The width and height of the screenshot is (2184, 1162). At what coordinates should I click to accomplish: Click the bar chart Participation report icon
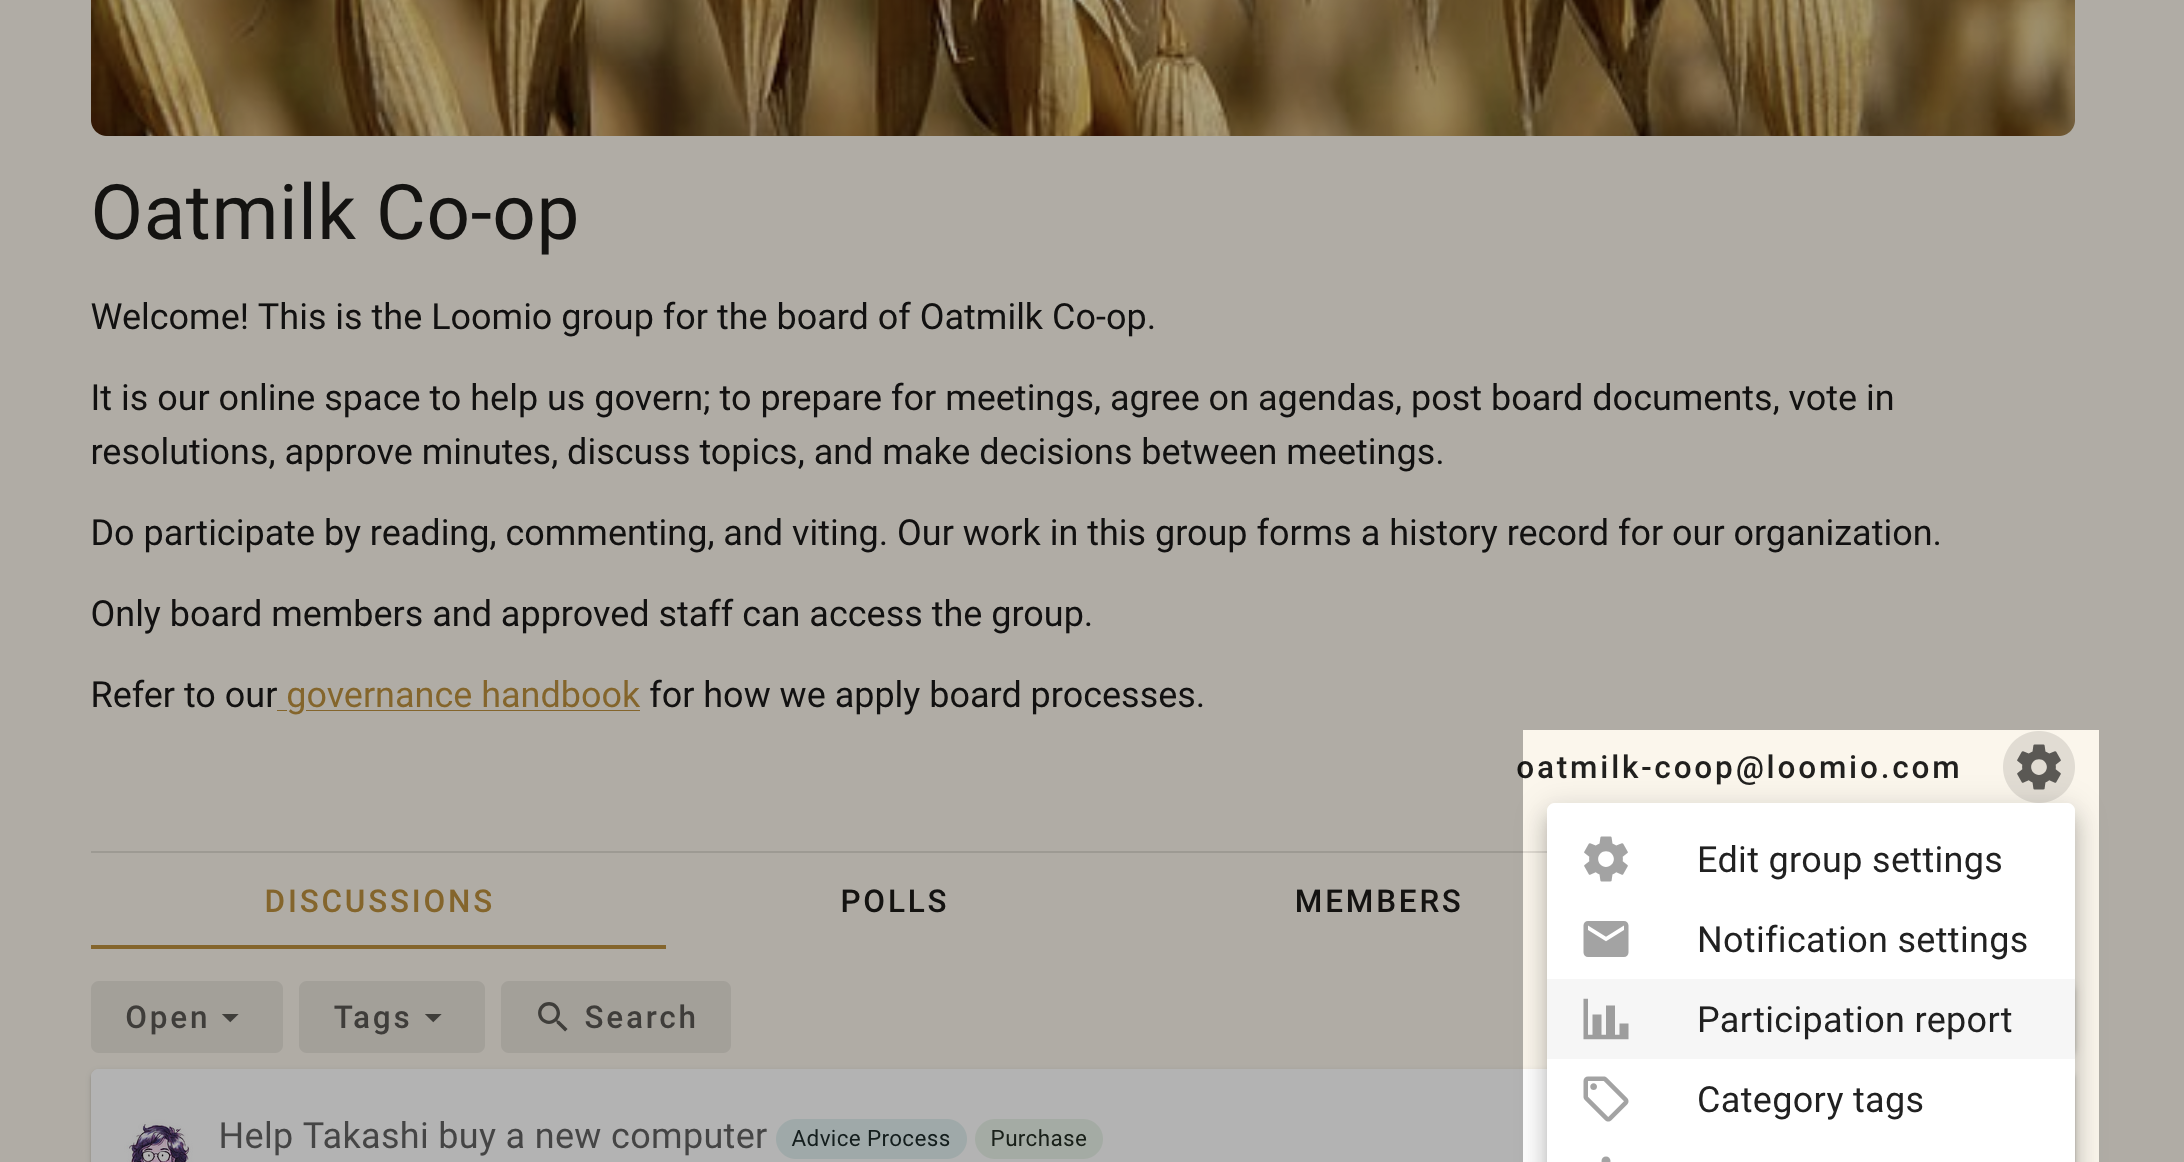[x=1606, y=1019]
